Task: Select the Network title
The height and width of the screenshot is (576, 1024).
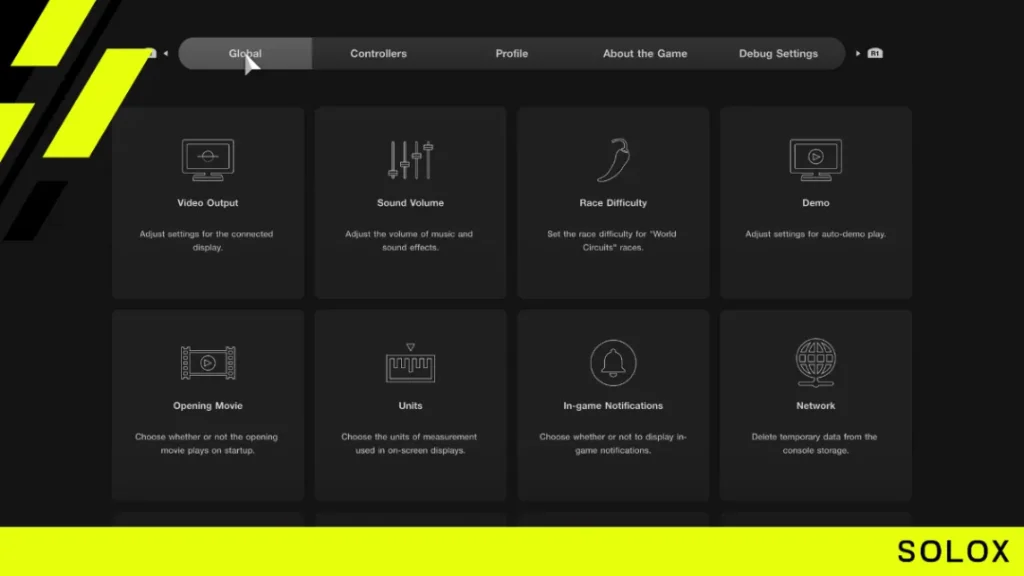Action: point(816,406)
